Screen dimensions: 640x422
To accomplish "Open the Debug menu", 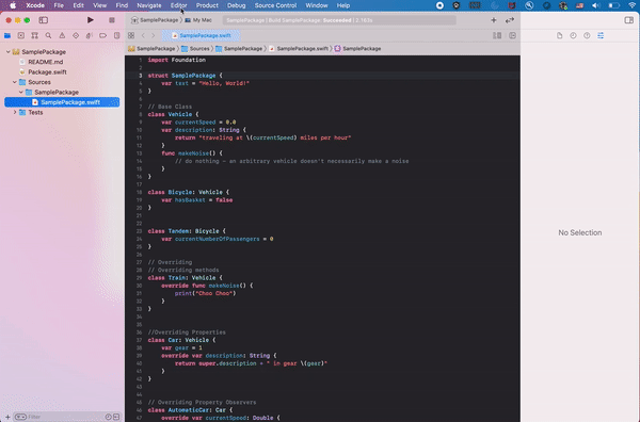I will (x=236, y=5).
